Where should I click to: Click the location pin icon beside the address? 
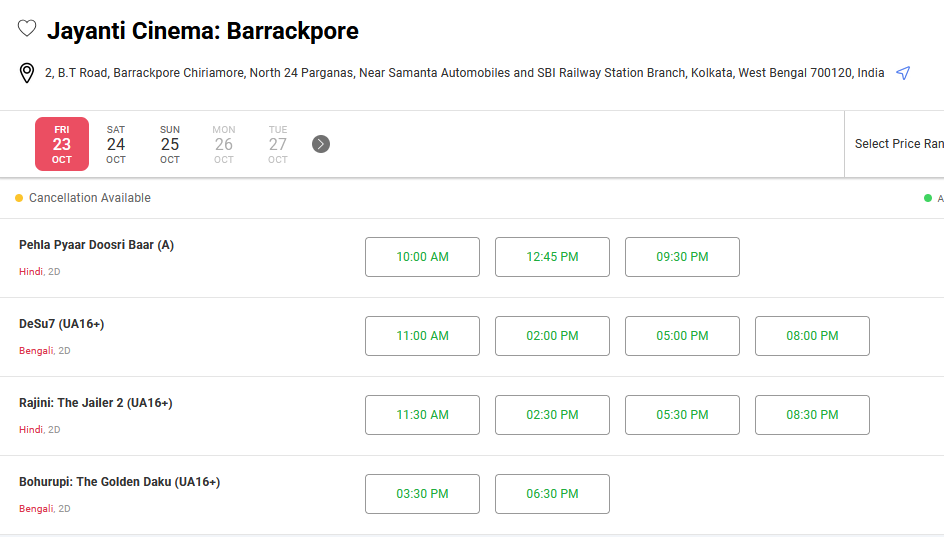[26, 73]
